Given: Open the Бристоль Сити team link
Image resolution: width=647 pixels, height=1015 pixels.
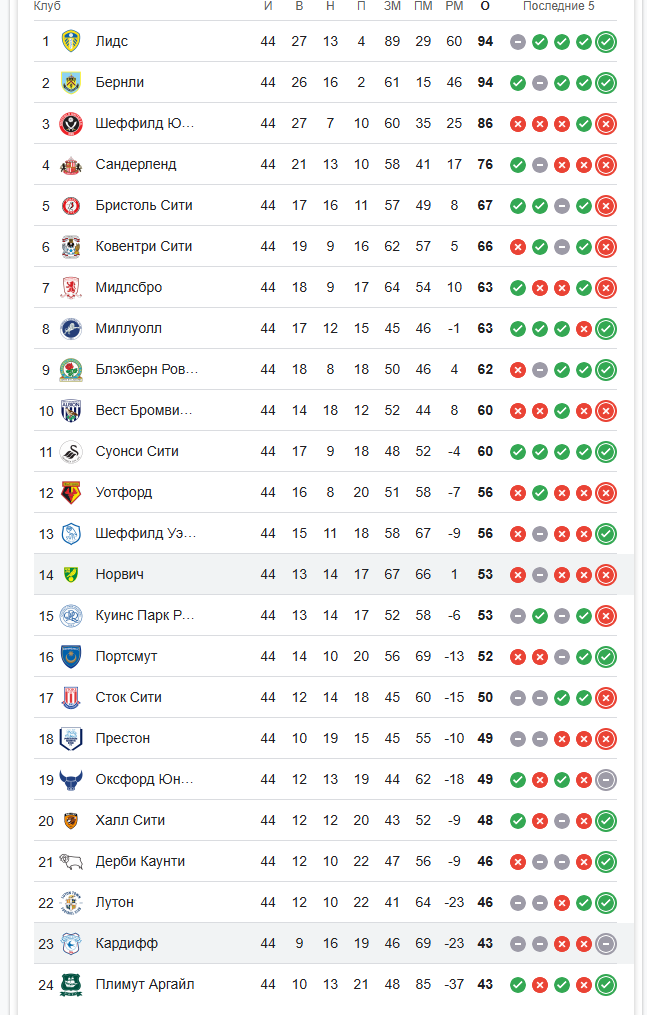Looking at the screenshot, I should (x=144, y=205).
